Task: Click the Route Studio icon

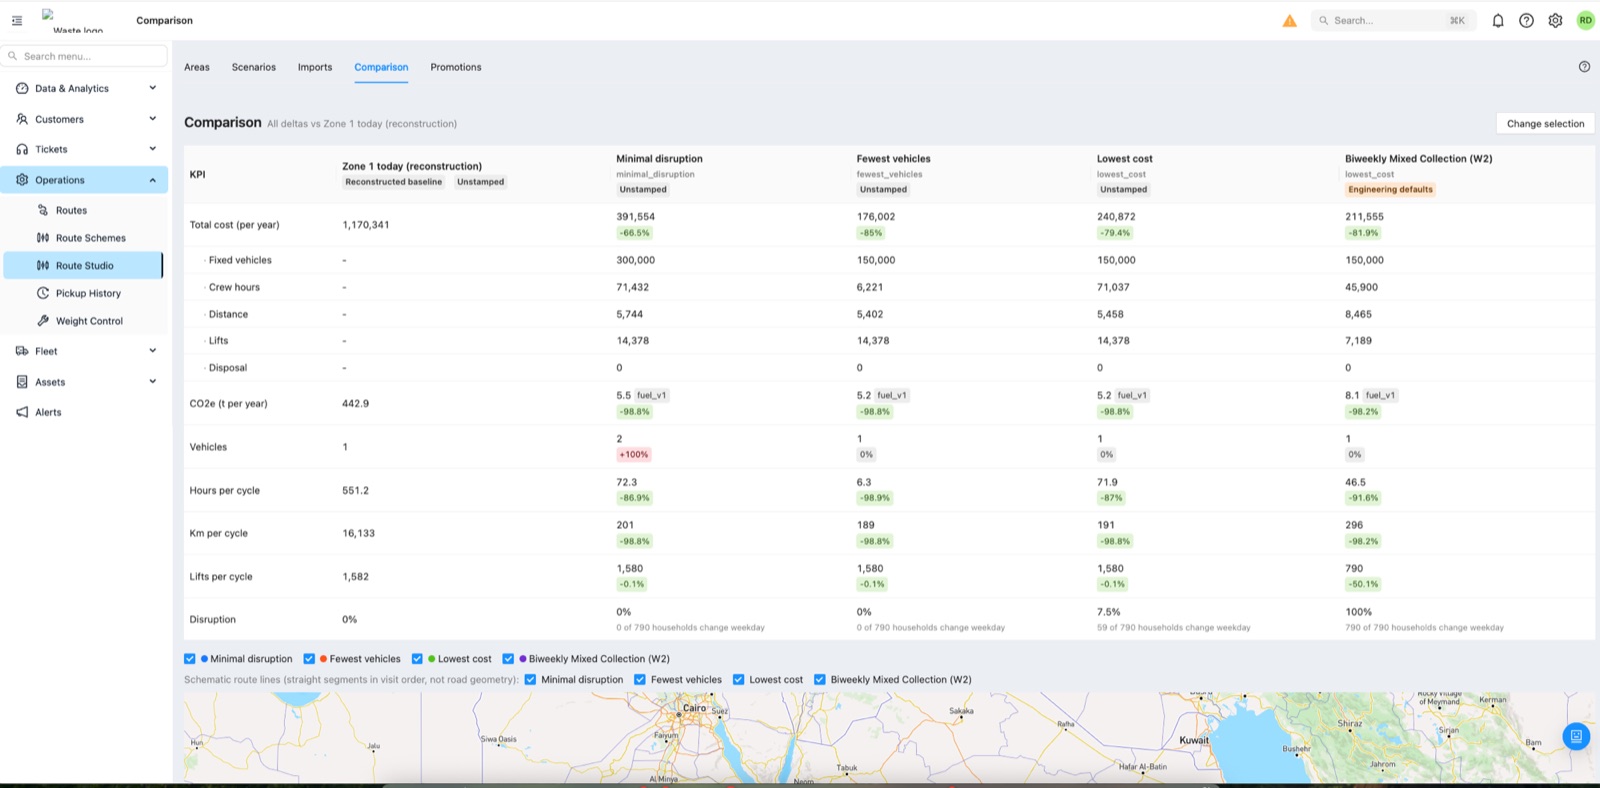Action: coord(43,266)
